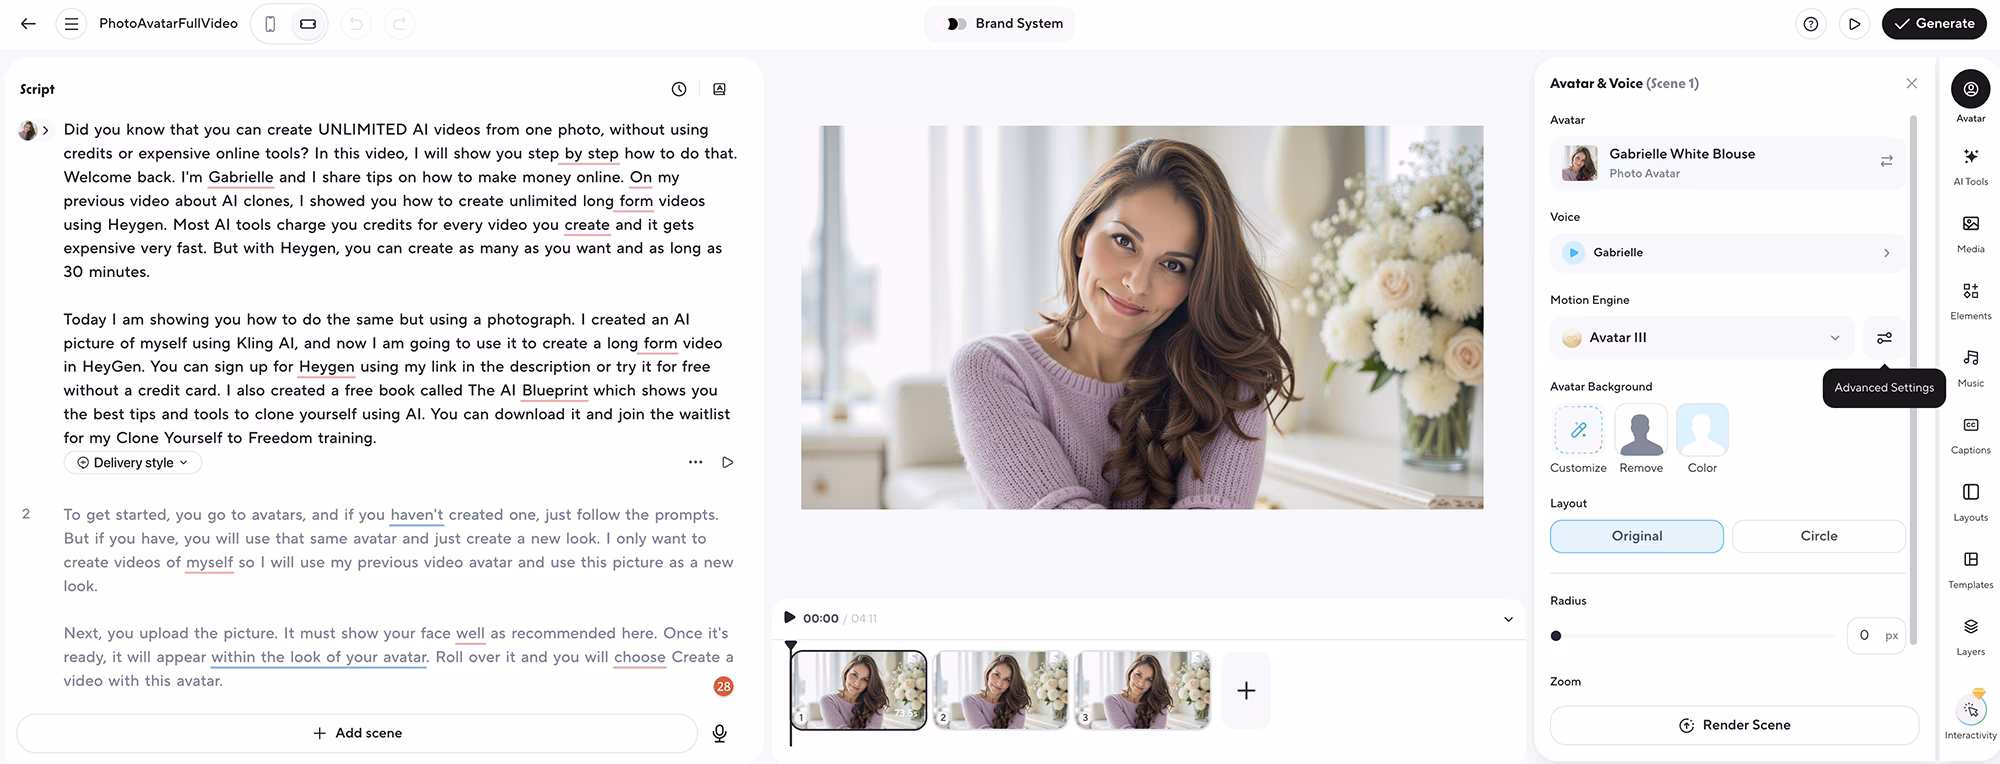Viewport: 2000px width, 764px height.
Task: Click the Add scene button
Action: (x=357, y=734)
